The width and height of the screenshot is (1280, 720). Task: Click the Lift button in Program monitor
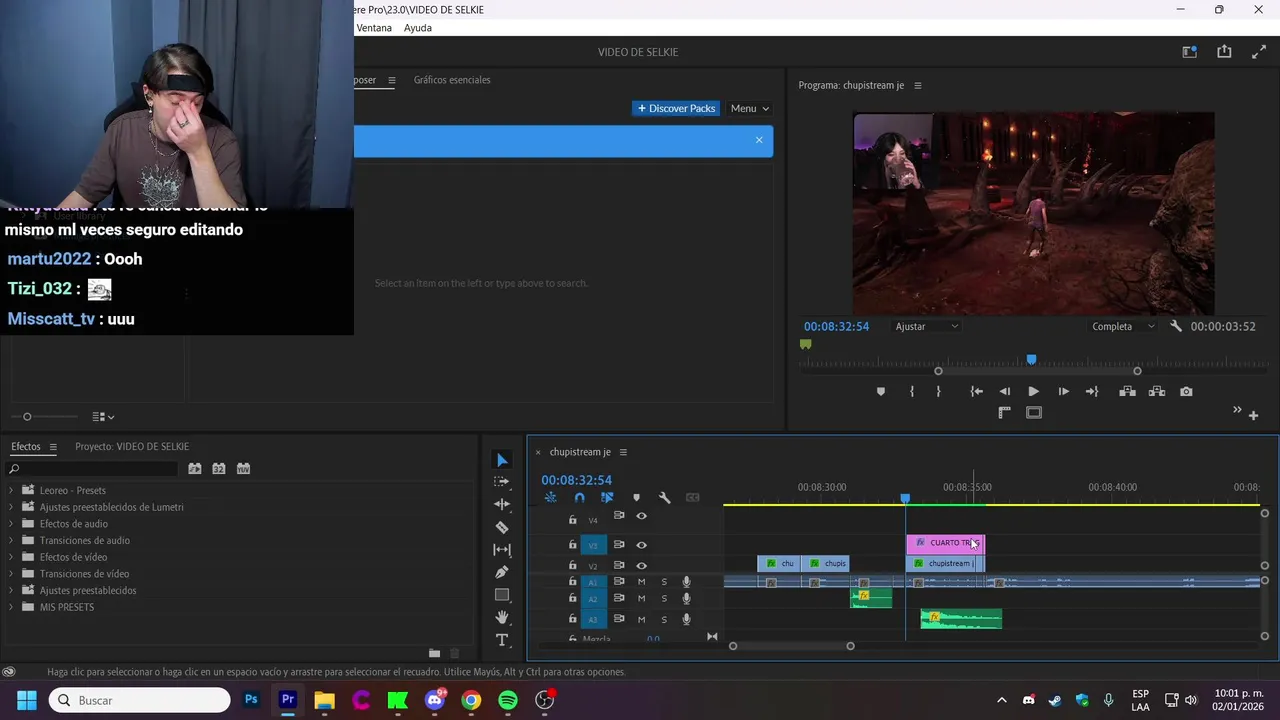point(1127,392)
